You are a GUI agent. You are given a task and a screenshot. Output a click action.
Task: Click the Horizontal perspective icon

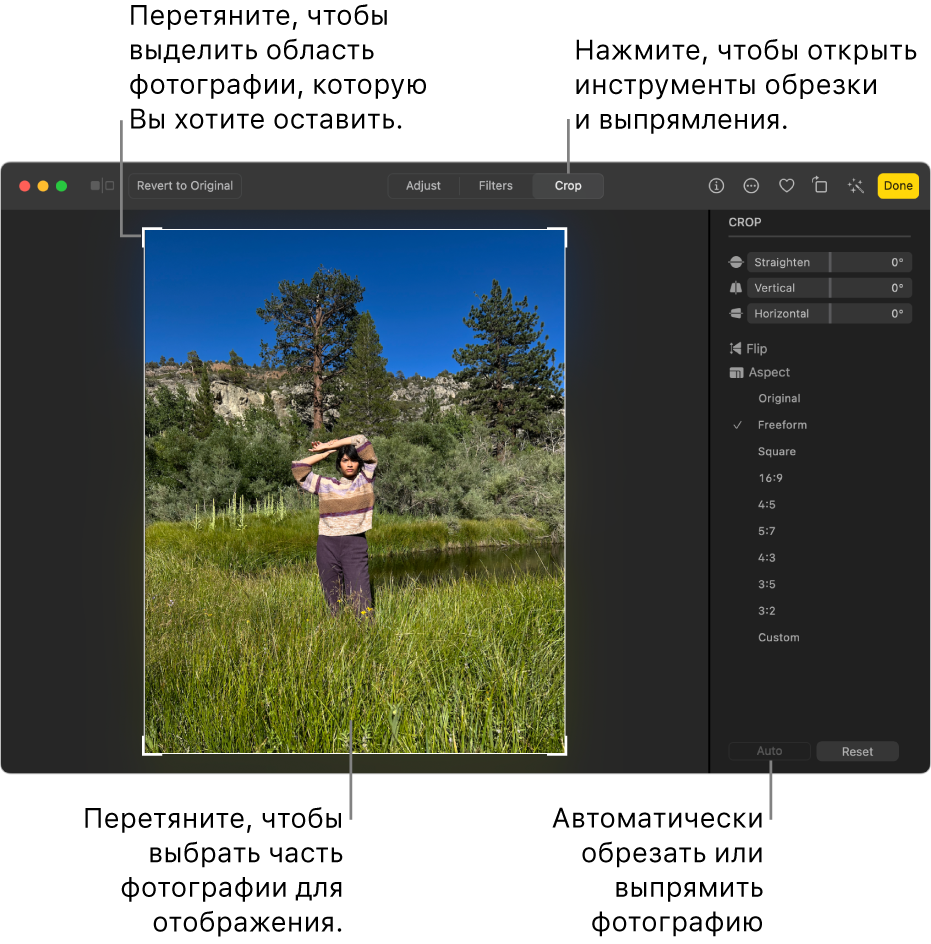pyautogui.click(x=736, y=314)
